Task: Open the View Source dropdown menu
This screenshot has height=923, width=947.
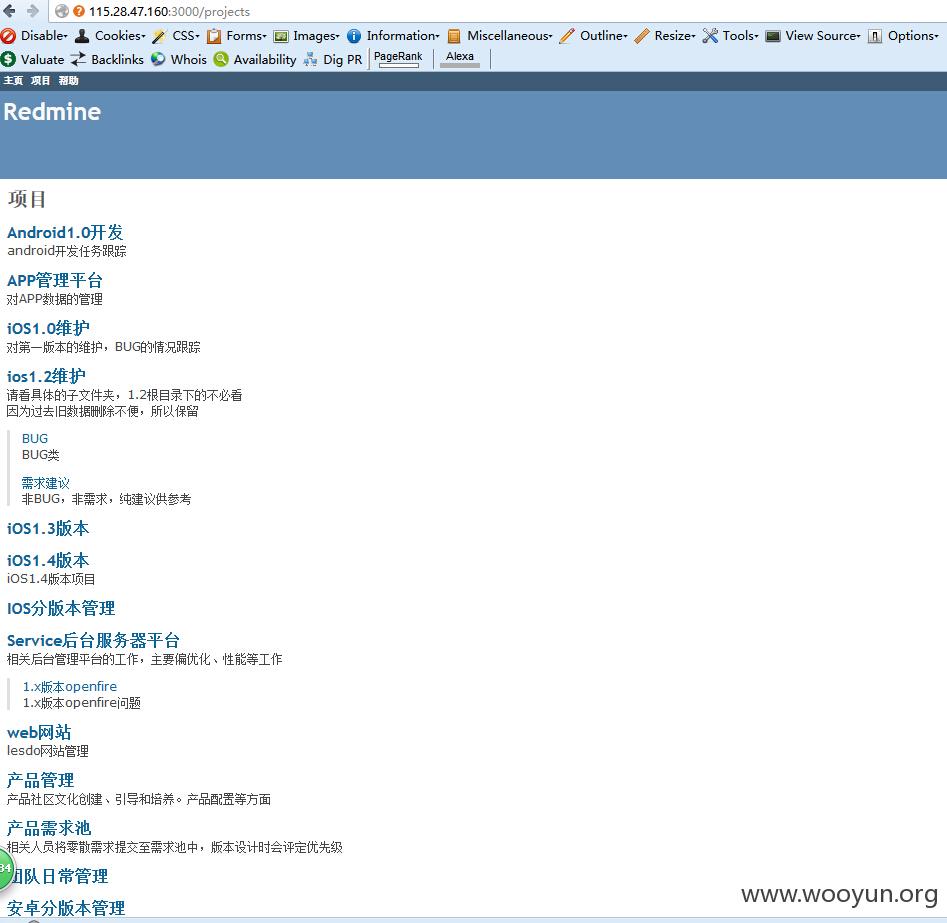Action: coord(823,36)
